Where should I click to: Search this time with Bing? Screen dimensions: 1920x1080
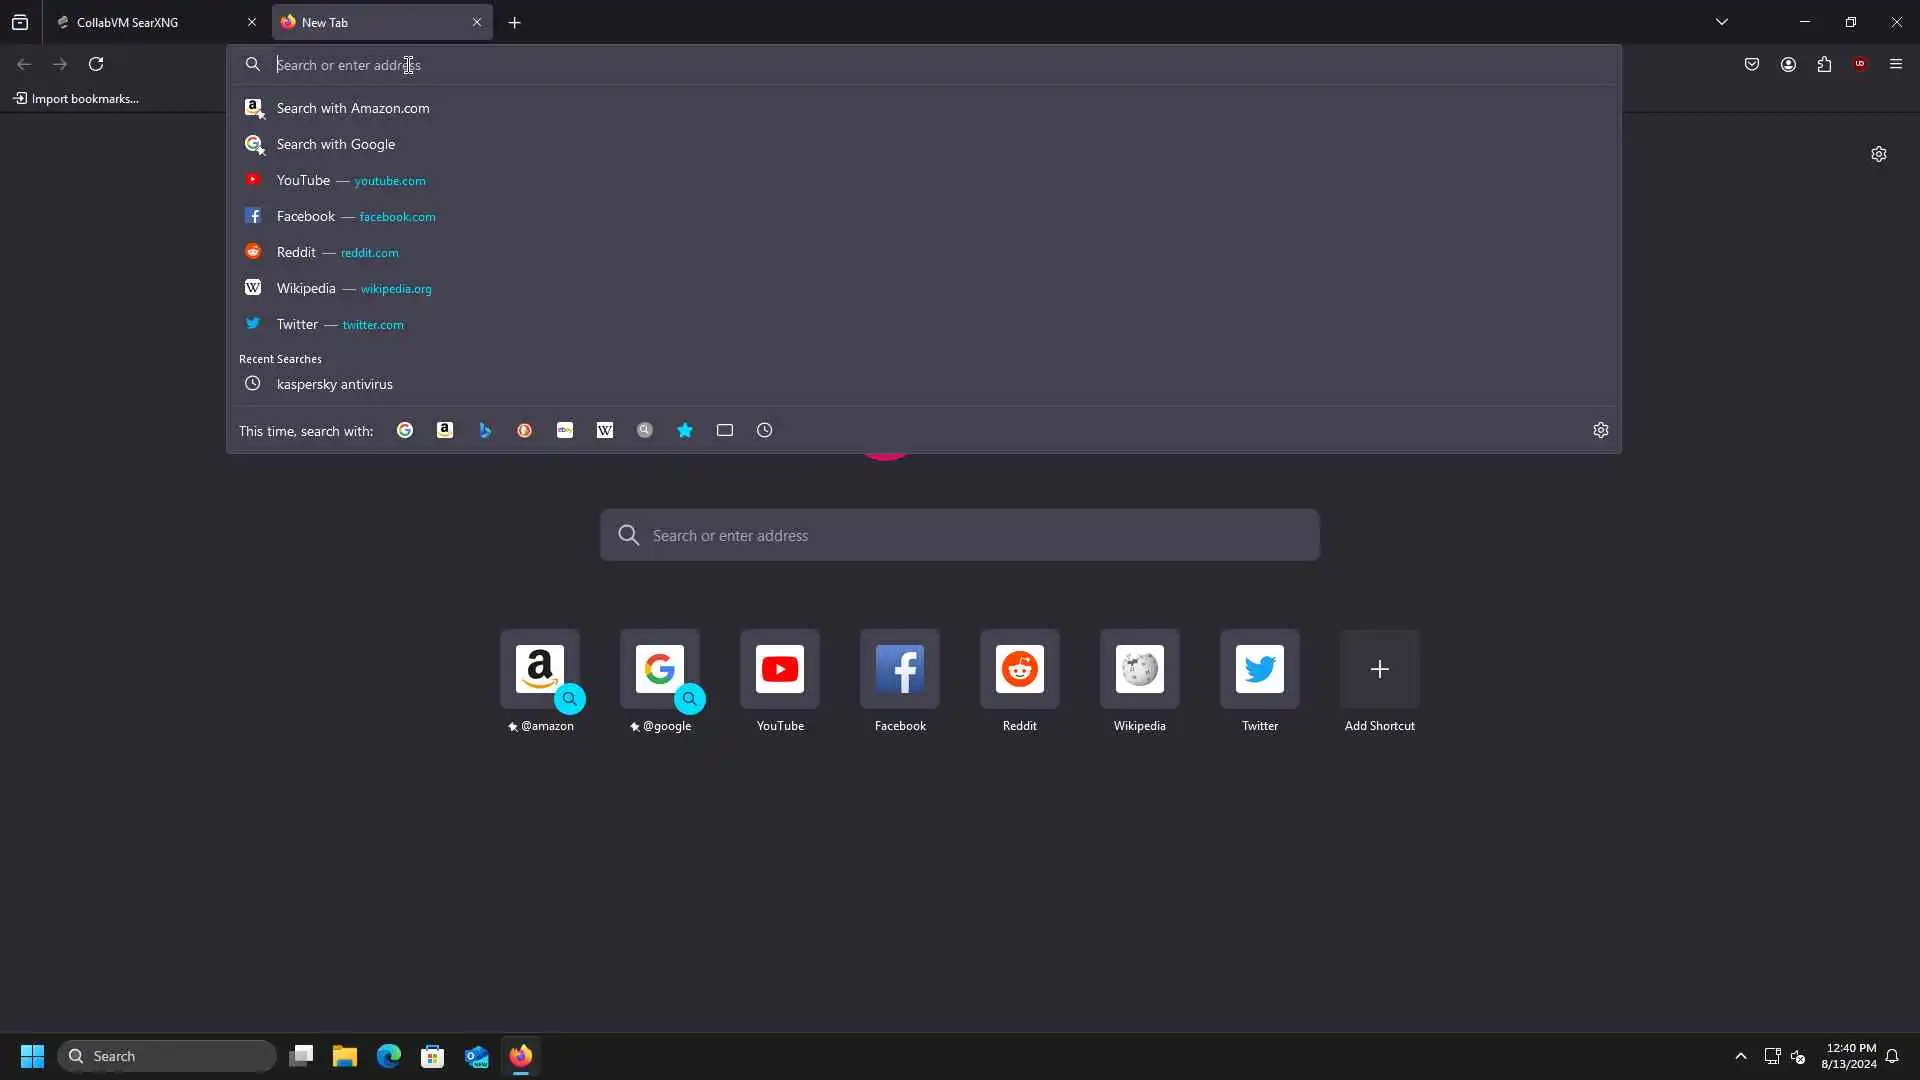pos(485,430)
